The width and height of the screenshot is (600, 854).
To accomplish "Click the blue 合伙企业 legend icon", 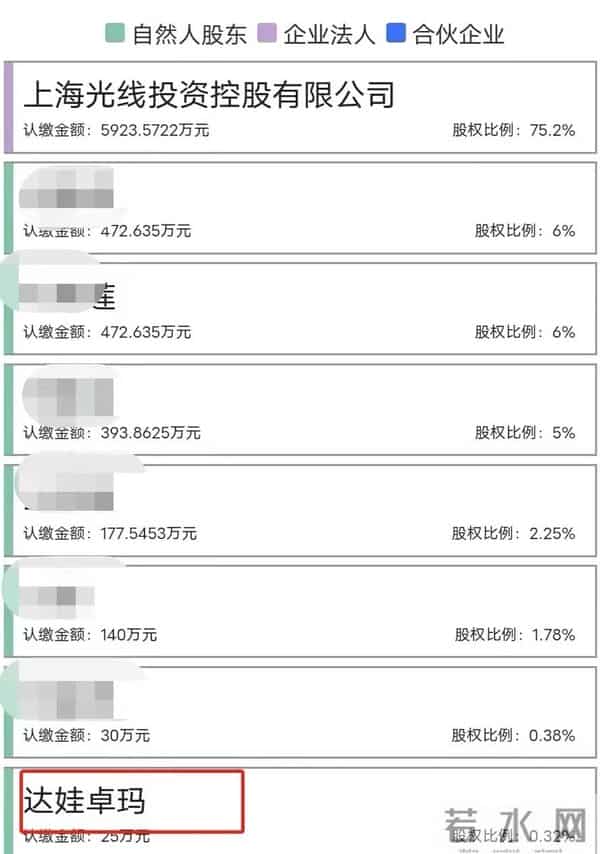I will coord(394,34).
